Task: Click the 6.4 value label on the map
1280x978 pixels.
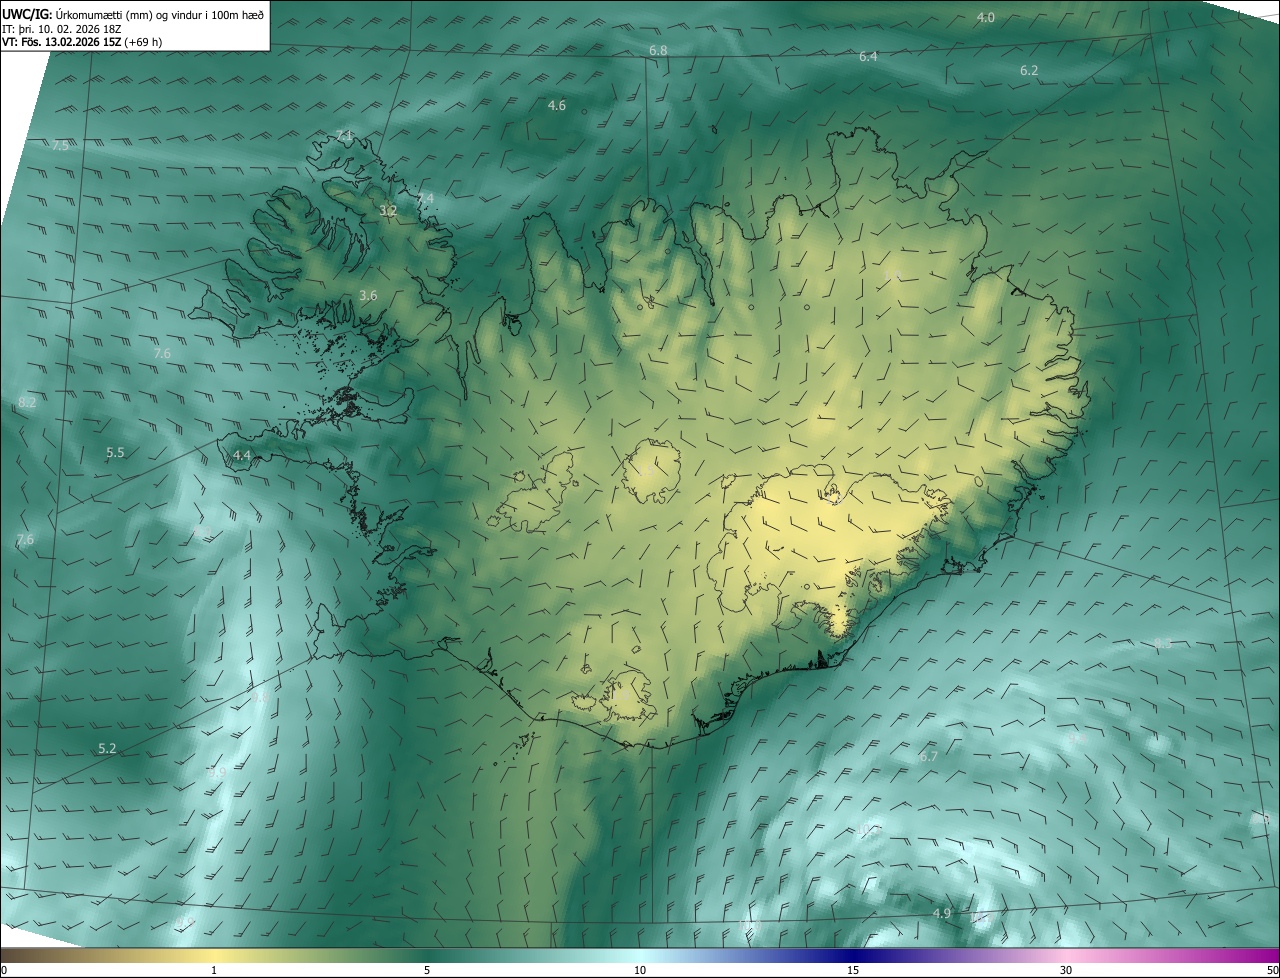Action: (868, 57)
